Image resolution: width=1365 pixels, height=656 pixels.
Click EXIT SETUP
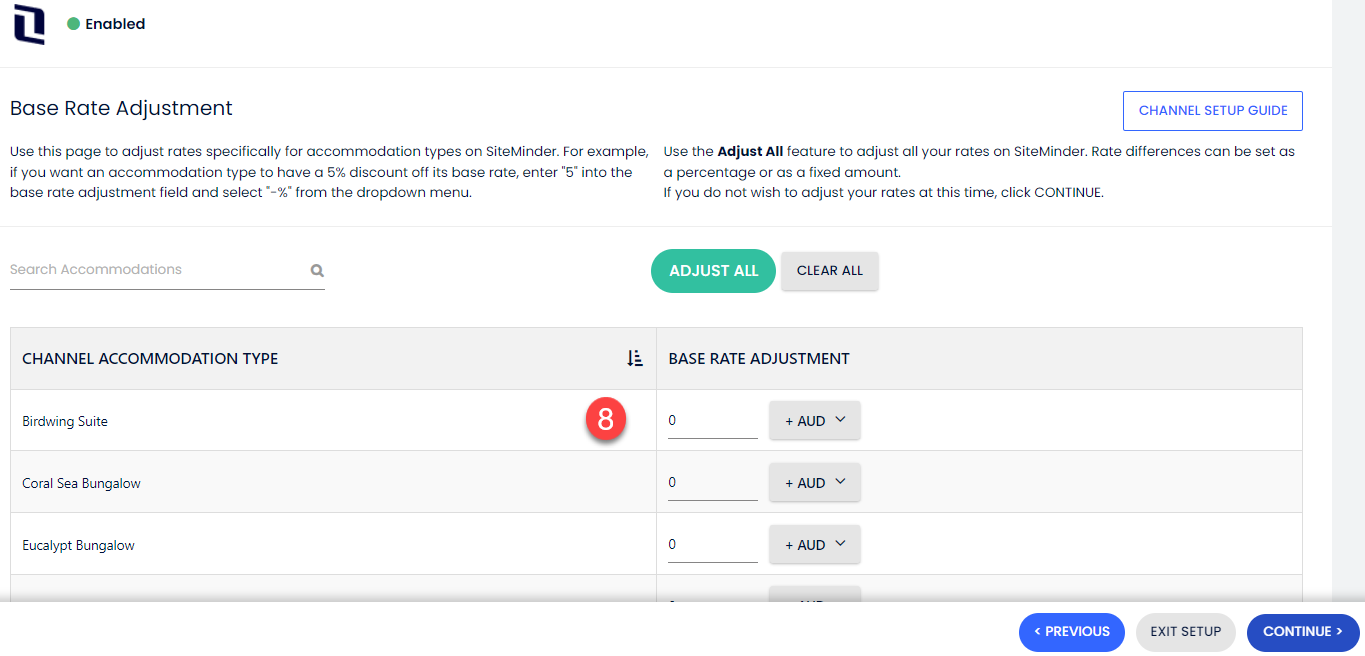1185,631
